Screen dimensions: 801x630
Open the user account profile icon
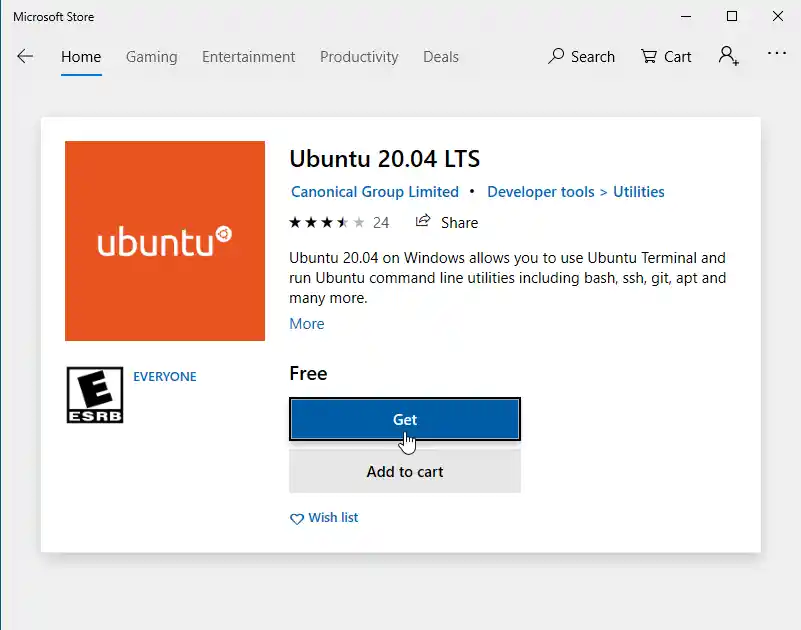(728, 55)
